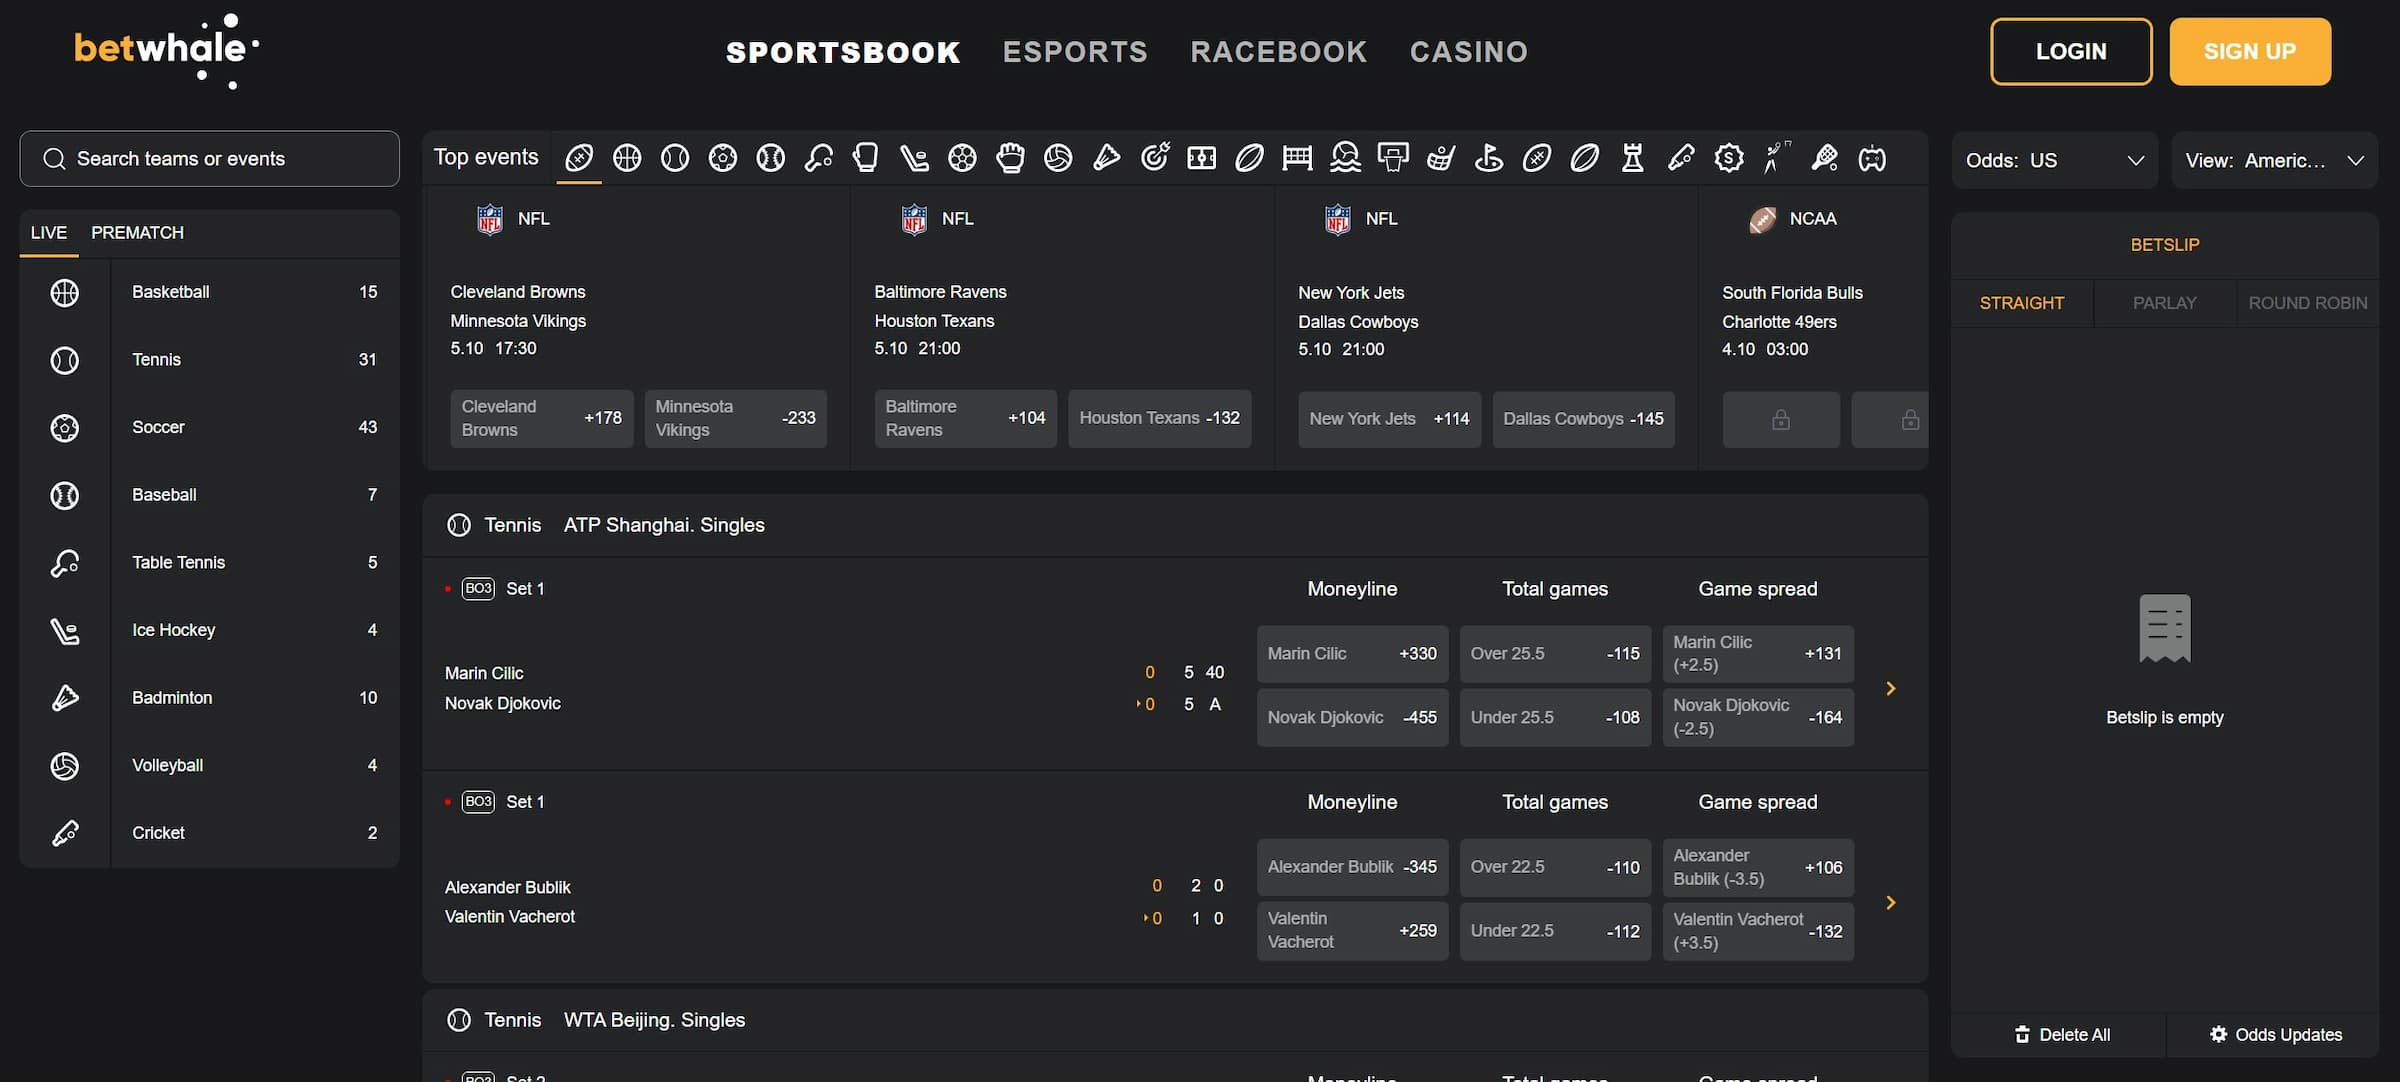2400x1082 pixels.
Task: Select the golf sport icon
Action: point(1489,158)
